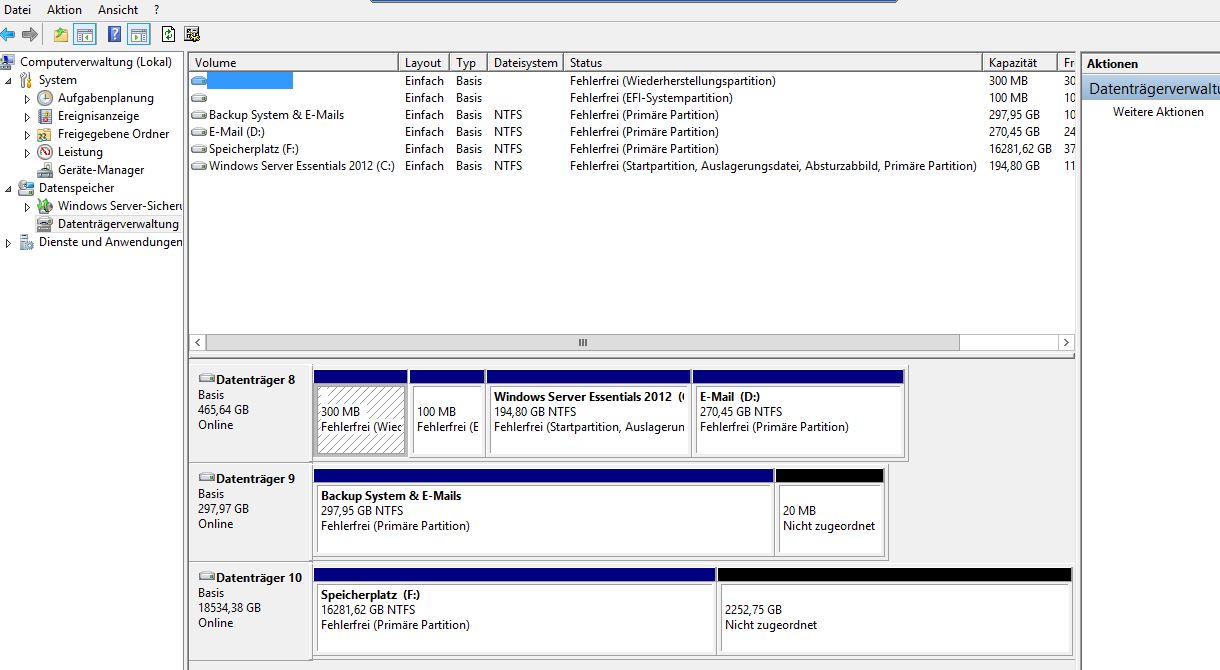The width and height of the screenshot is (1220, 670).
Task: Click the Up one level folder icon
Action: point(61,34)
